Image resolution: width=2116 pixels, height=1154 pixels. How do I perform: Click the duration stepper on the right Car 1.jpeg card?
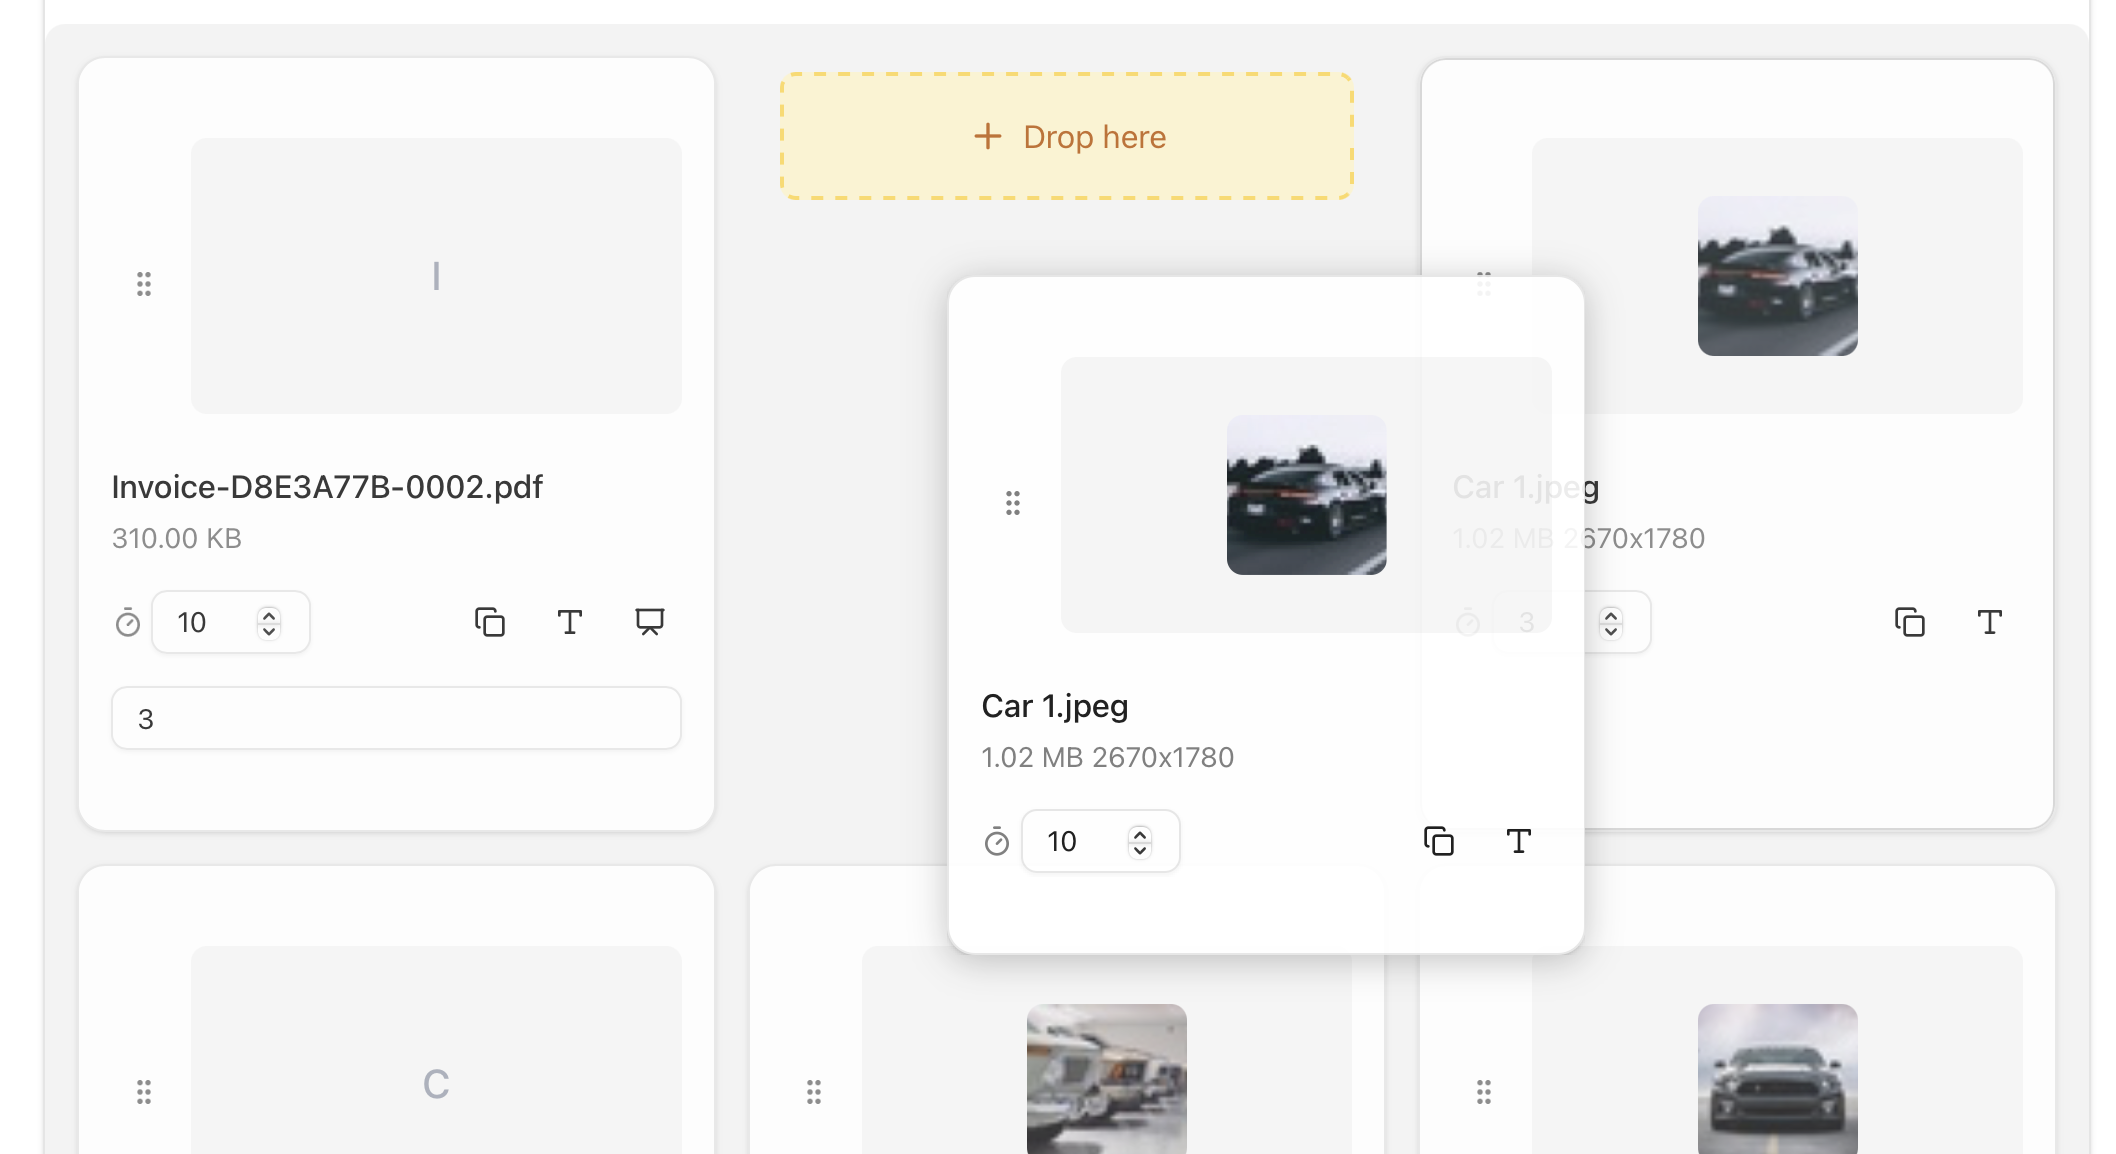(1610, 622)
